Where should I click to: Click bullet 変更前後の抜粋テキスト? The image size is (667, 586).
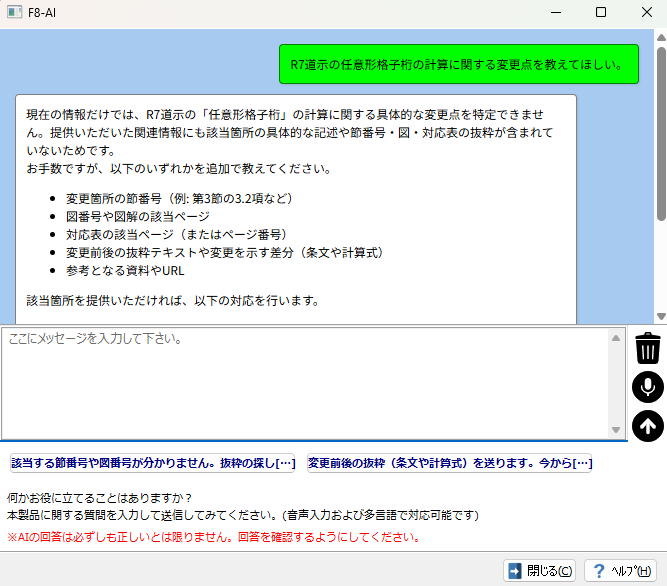[x=225, y=253]
